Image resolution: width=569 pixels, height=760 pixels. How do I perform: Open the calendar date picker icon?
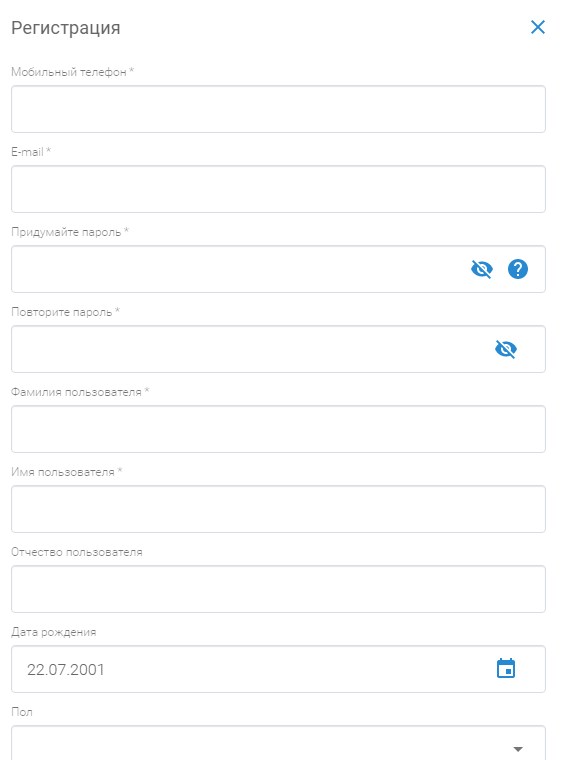point(506,668)
